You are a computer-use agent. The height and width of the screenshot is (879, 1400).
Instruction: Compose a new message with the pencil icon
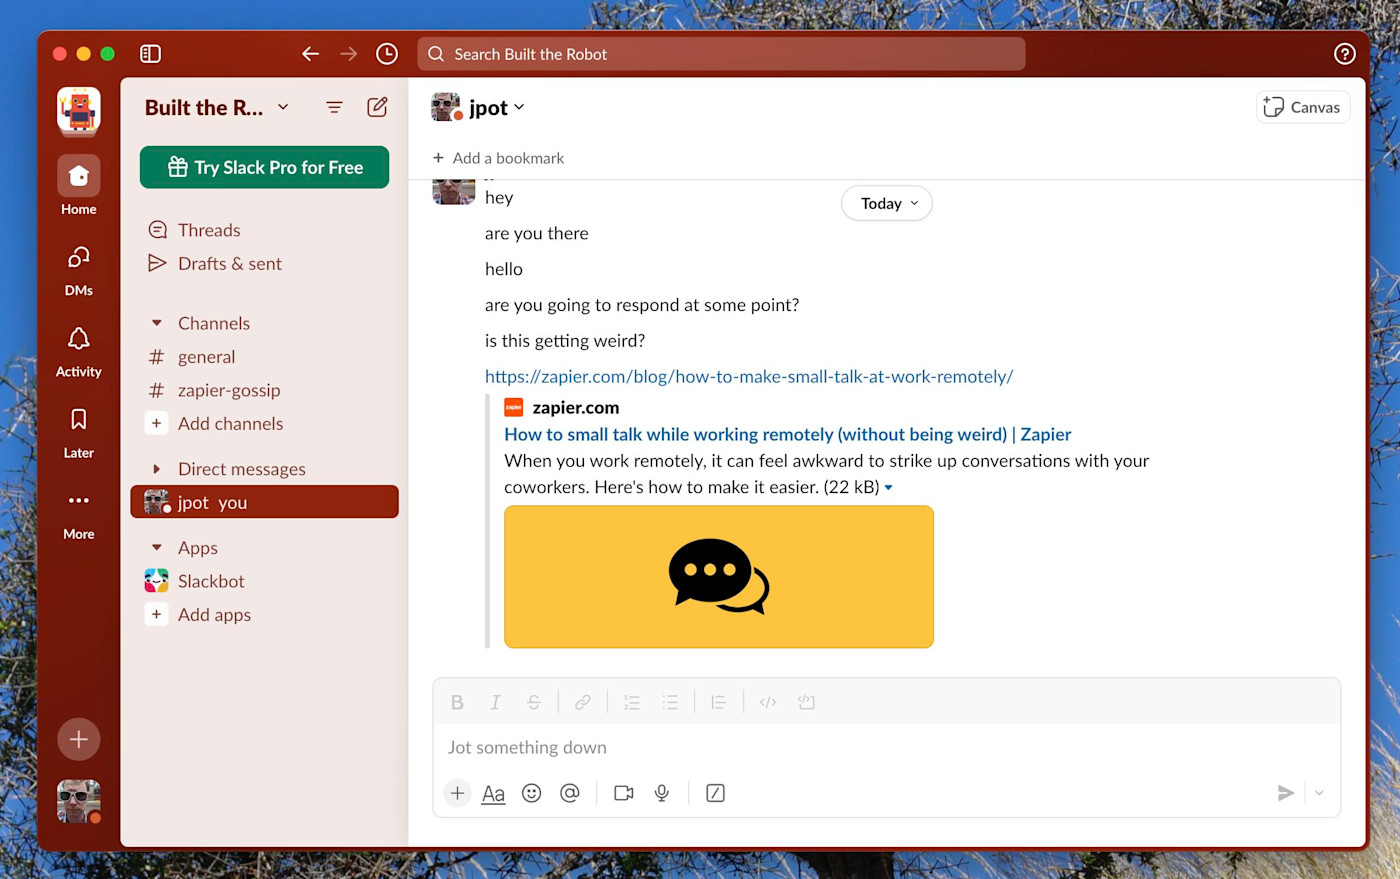(377, 107)
